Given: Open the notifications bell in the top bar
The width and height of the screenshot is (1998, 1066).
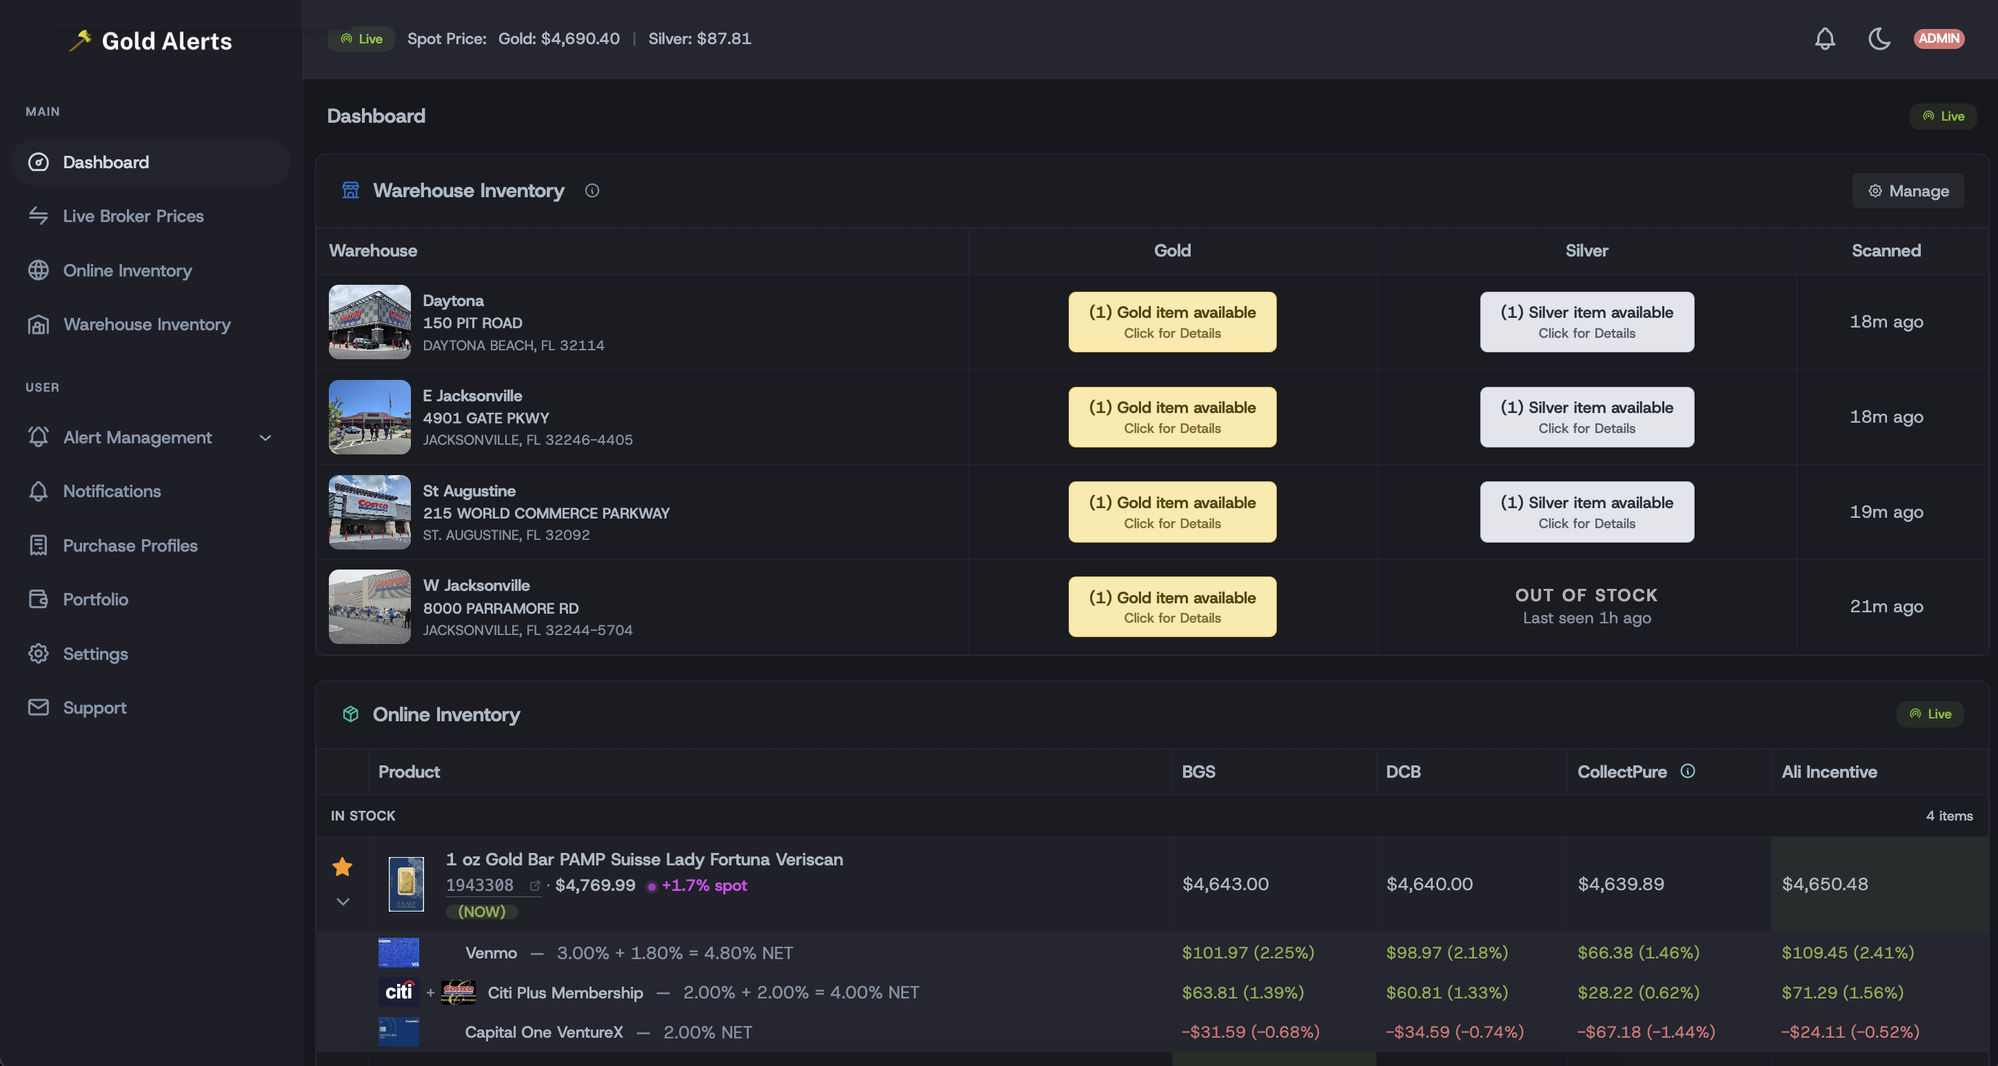Looking at the screenshot, I should [1825, 39].
